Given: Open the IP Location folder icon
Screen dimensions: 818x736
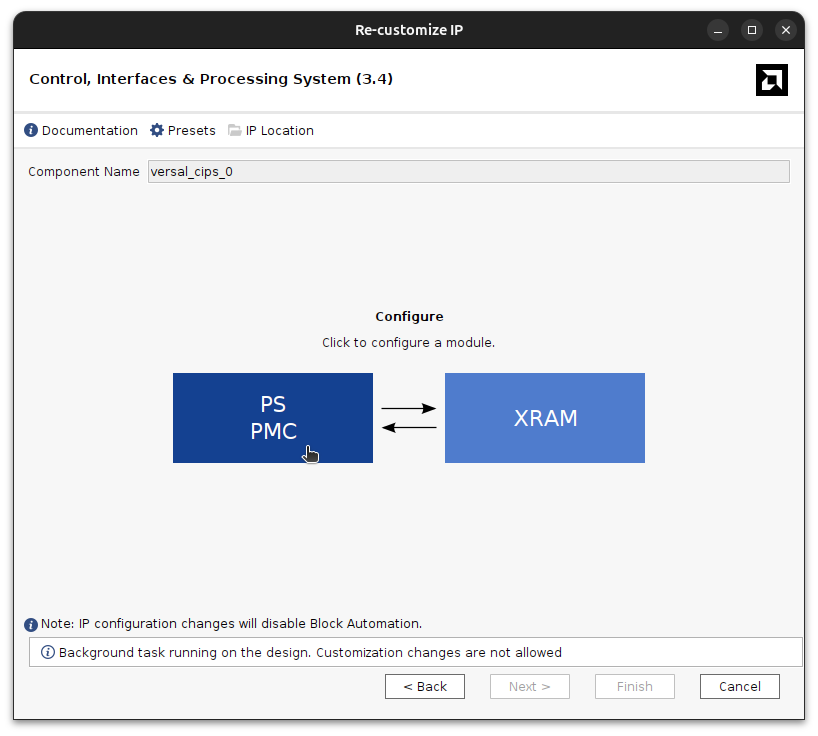Looking at the screenshot, I should (x=233, y=130).
